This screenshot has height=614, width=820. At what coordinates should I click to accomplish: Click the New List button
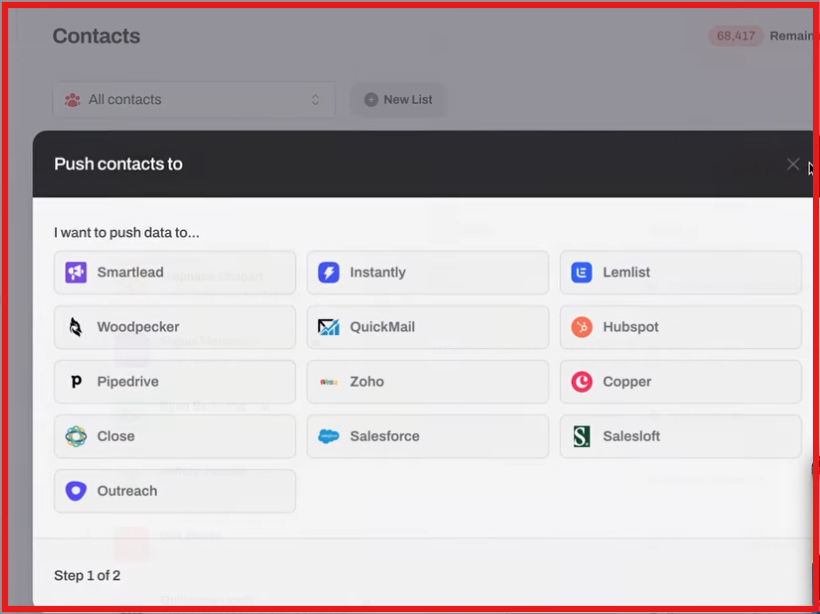[397, 99]
